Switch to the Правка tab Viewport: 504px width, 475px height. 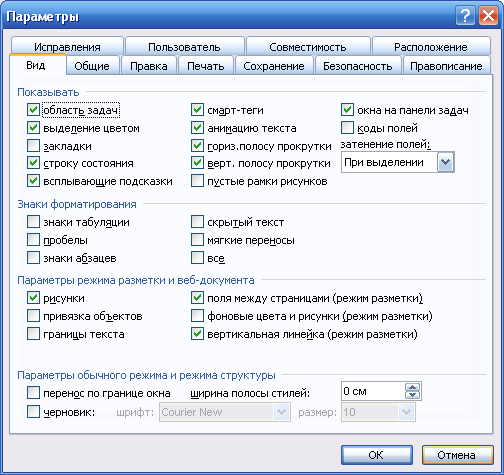pos(149,66)
